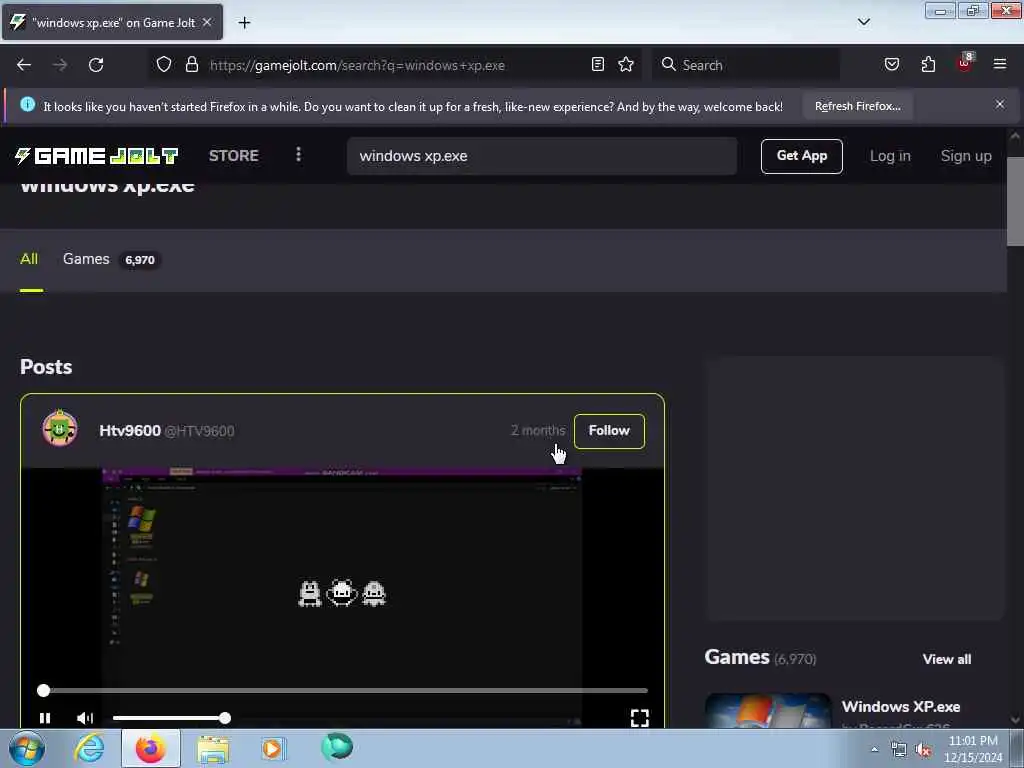1024x768 pixels.
Task: Open the Pocket save icon
Action: tap(892, 65)
